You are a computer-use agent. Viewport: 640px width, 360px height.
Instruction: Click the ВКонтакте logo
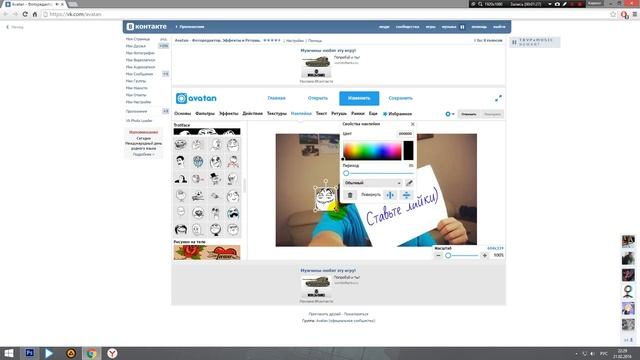click(147, 27)
